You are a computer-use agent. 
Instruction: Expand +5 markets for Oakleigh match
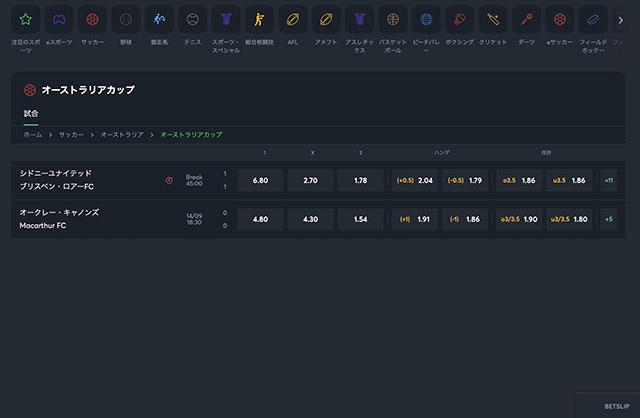[x=609, y=219]
